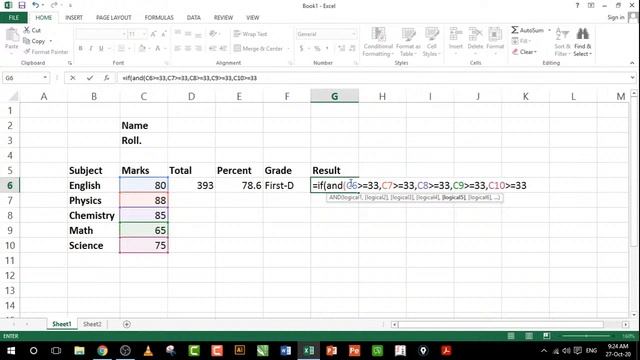Select cell with Math marks 65
The height and width of the screenshot is (360, 640).
pos(144,231)
